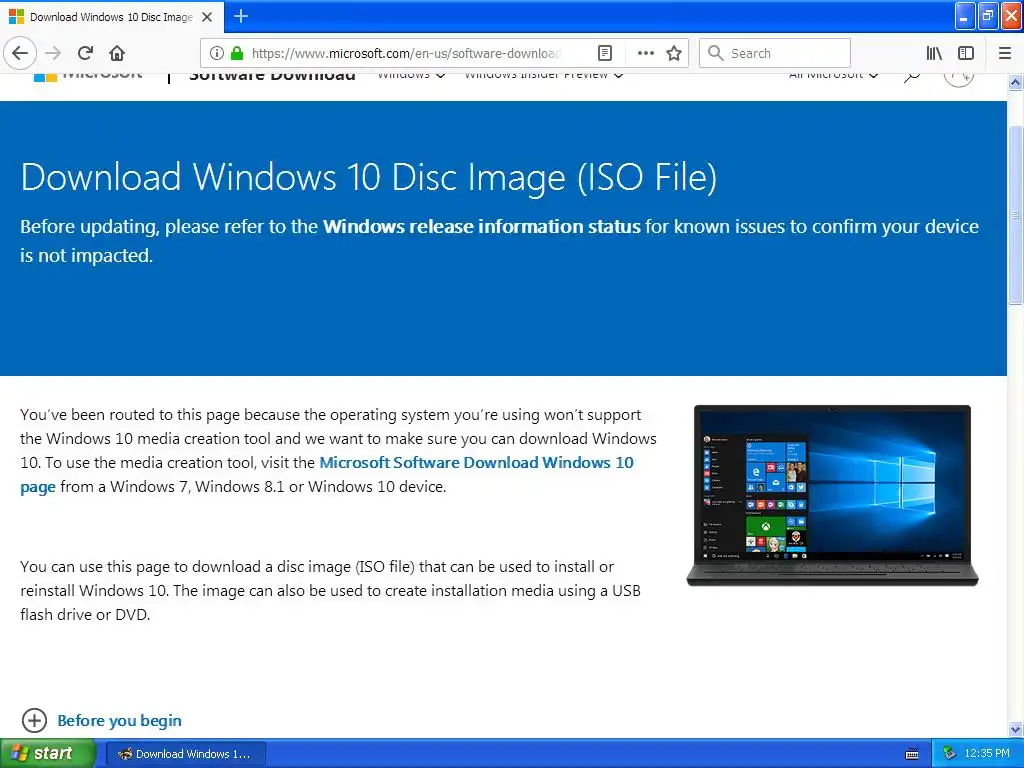Click the Windows 10 laptop image
Image resolution: width=1024 pixels, height=768 pixels.
click(832, 495)
